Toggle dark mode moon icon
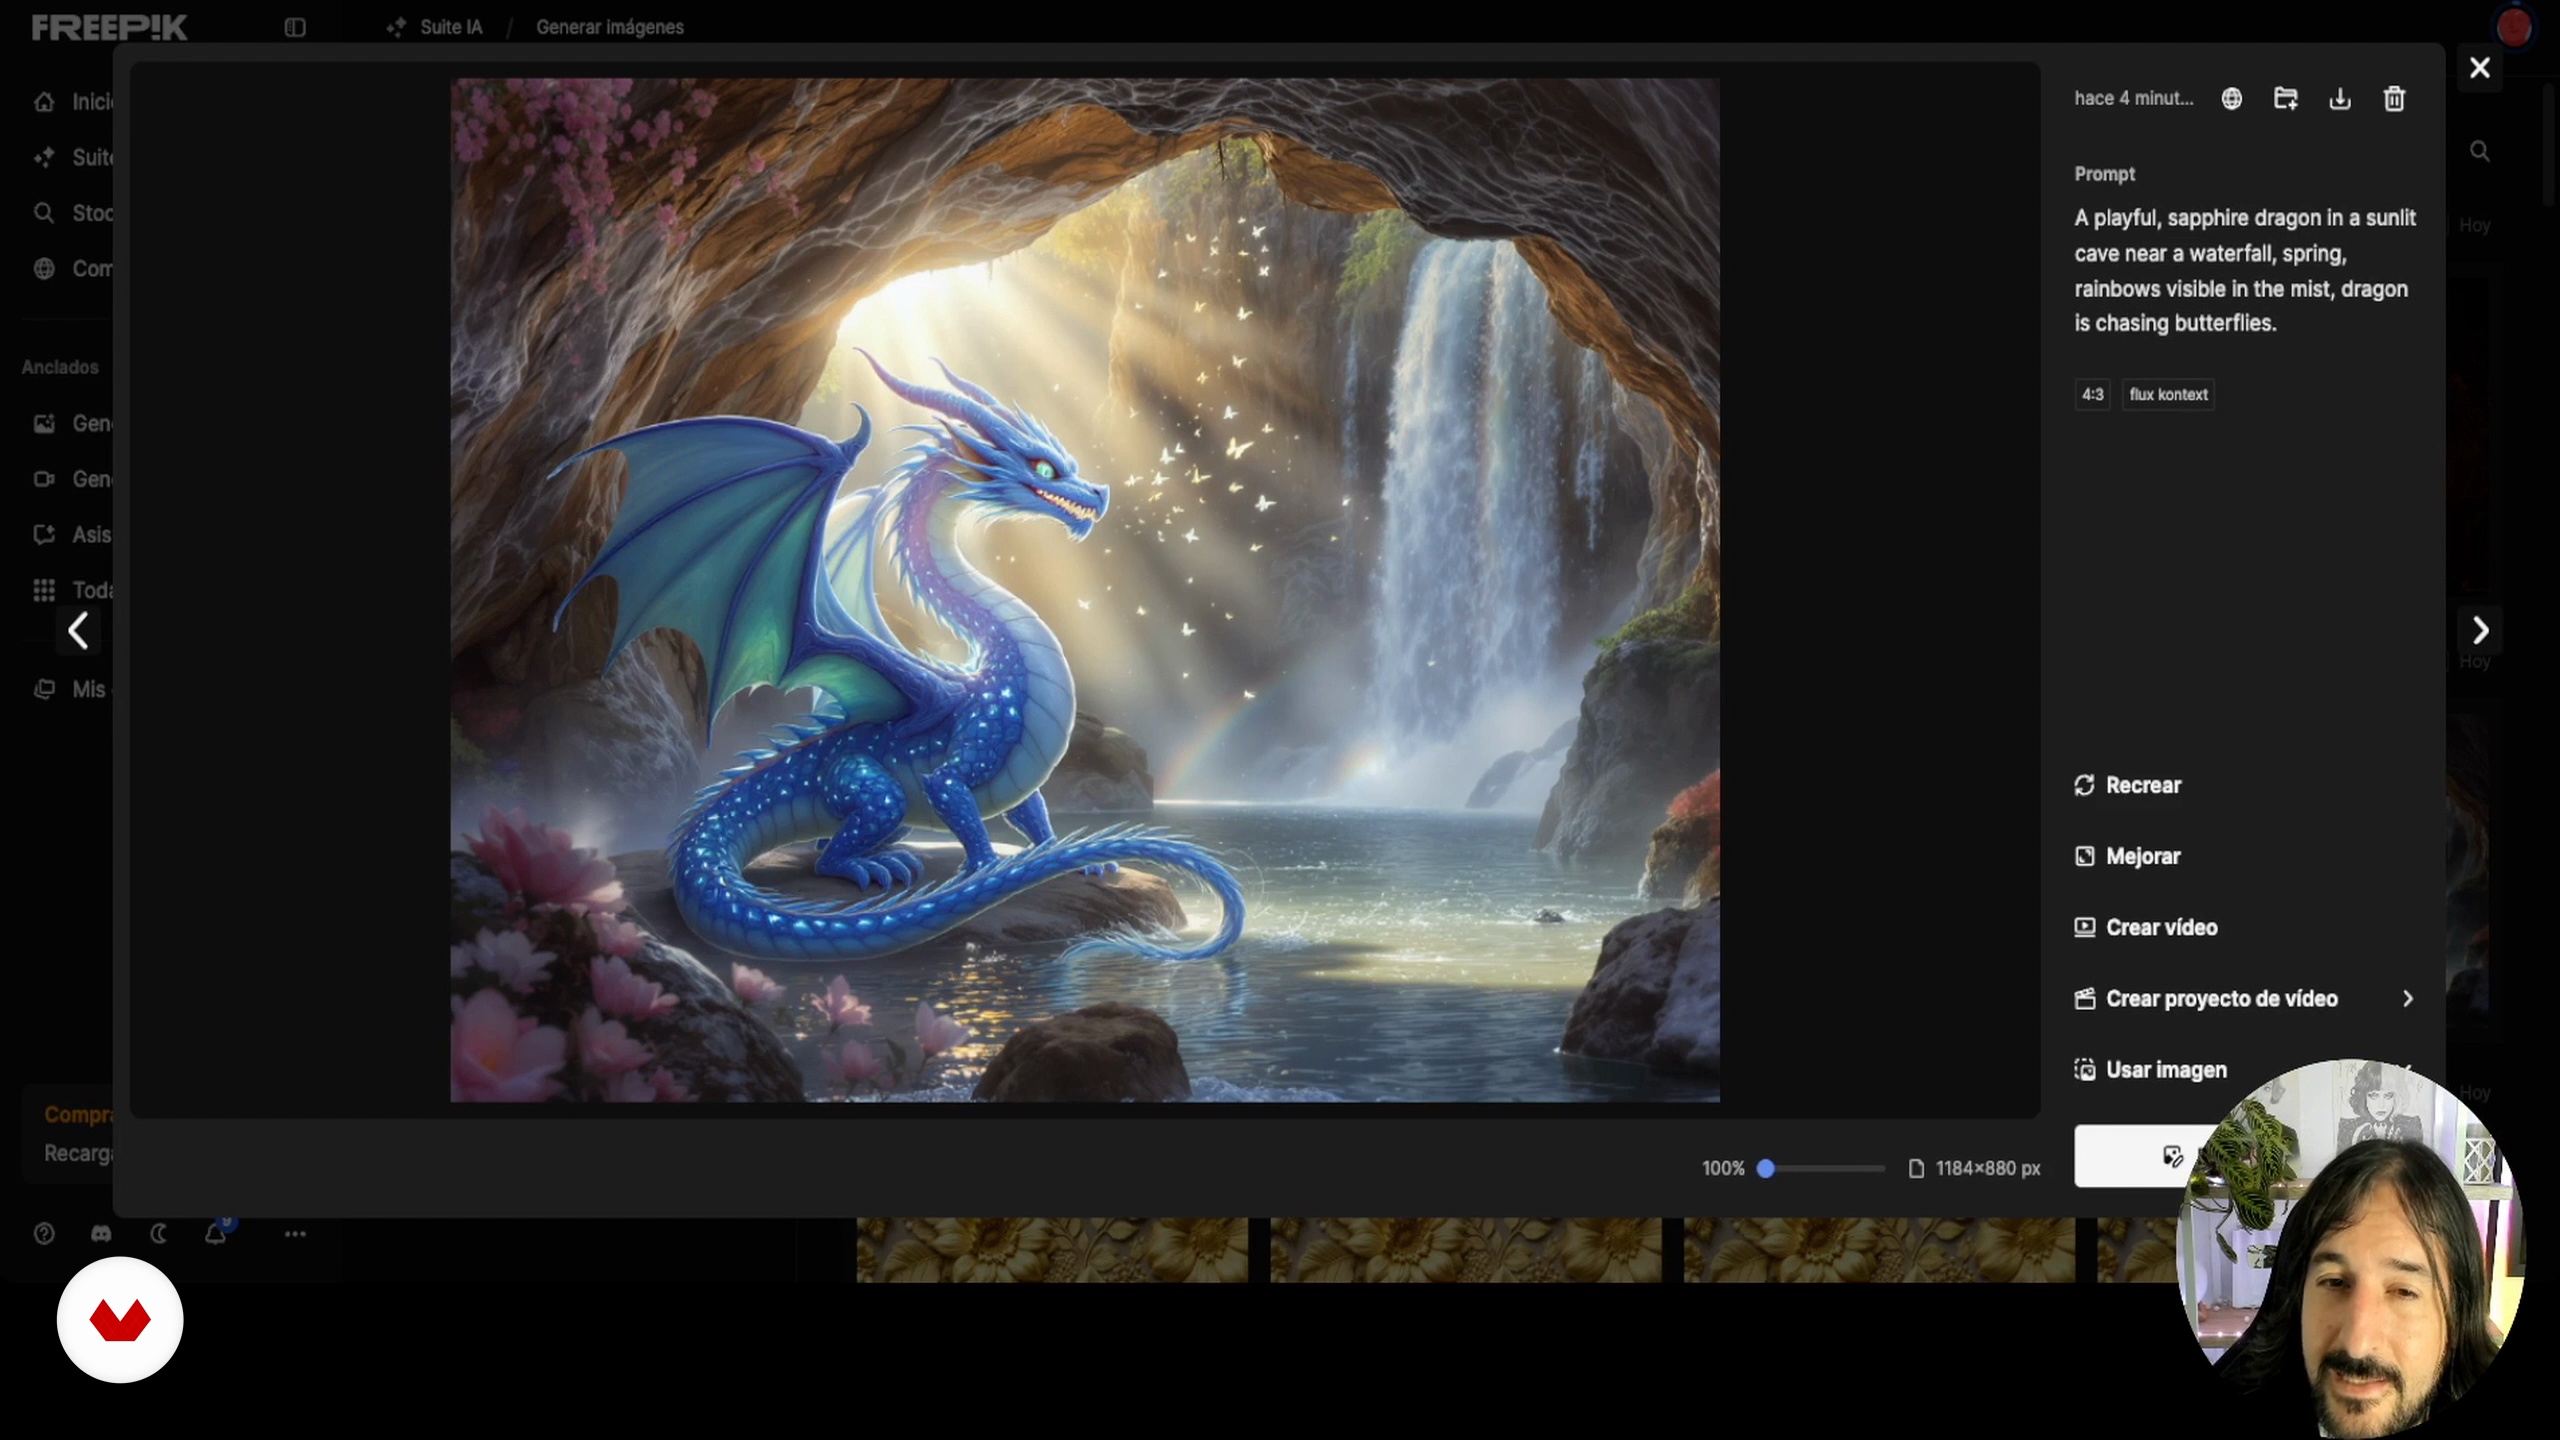Image resolution: width=2560 pixels, height=1440 pixels. coord(158,1233)
